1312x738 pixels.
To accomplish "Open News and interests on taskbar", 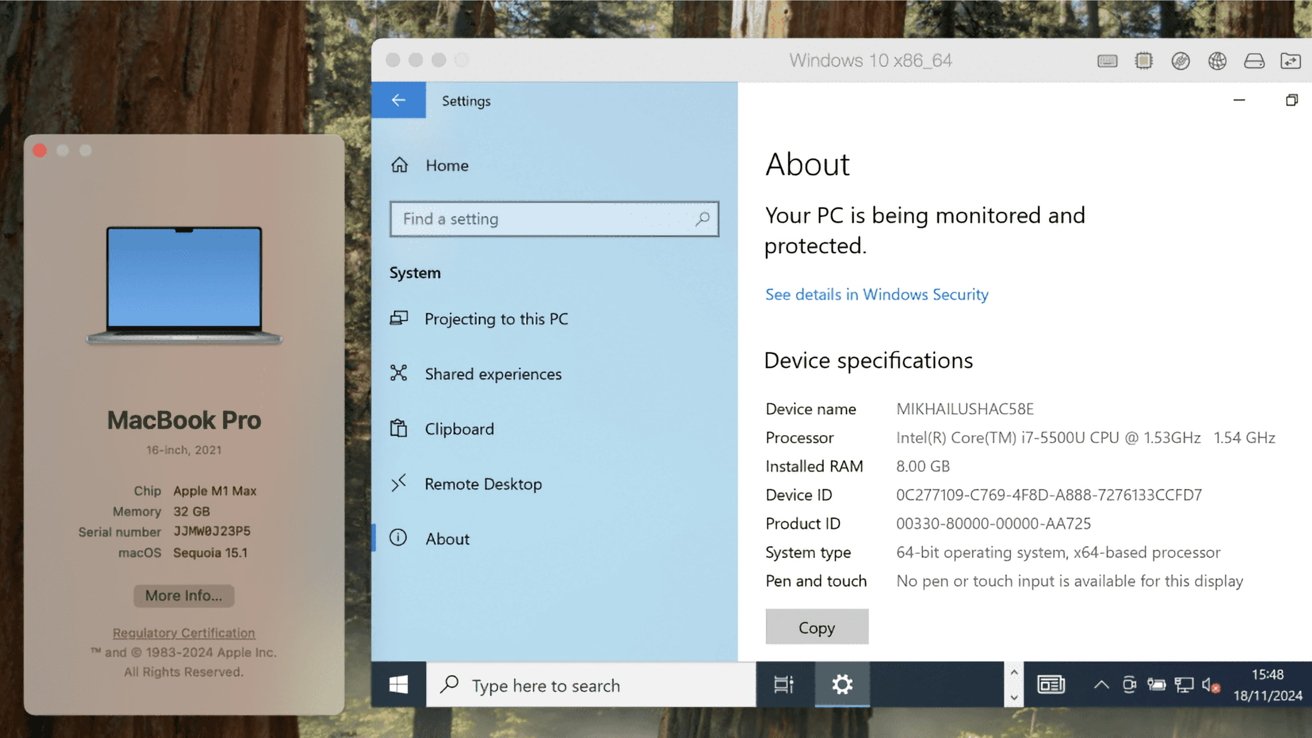I will 1051,685.
